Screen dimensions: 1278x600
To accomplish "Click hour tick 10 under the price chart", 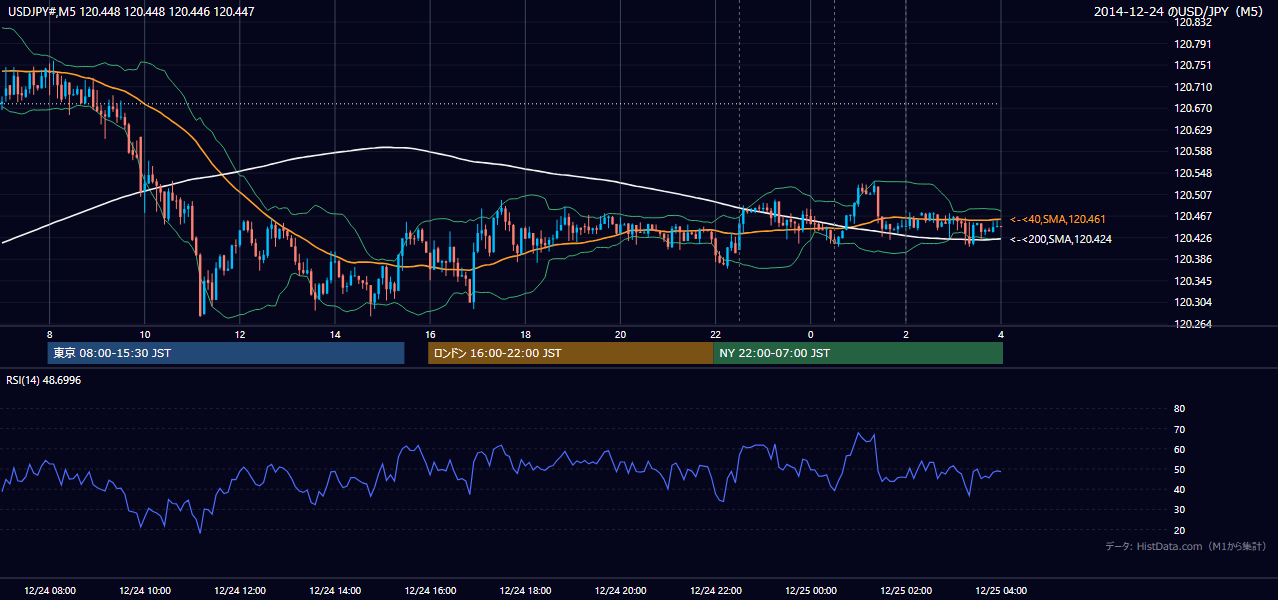I will (145, 334).
